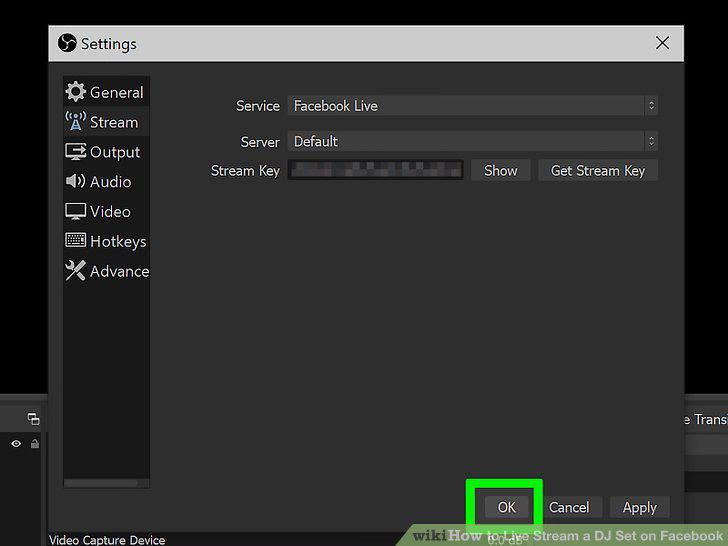Click the OBS logo in Settings title bar
Viewport: 728px width, 546px height.
[67, 43]
